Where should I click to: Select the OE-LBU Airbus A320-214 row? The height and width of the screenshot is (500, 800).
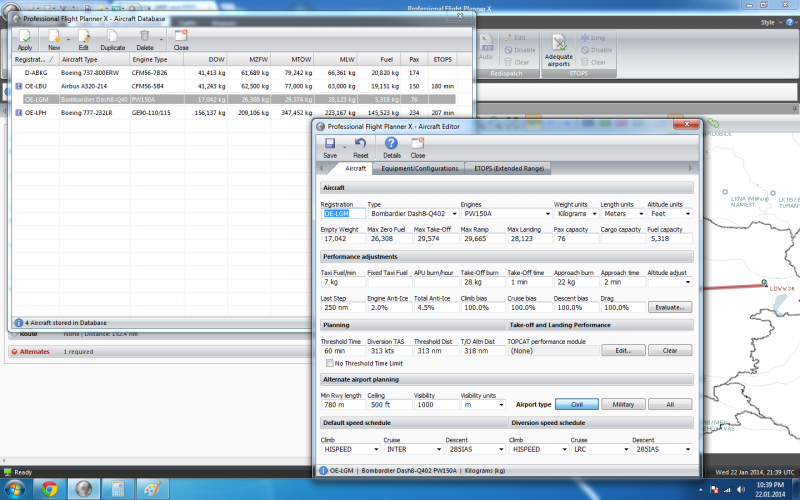click(x=235, y=86)
